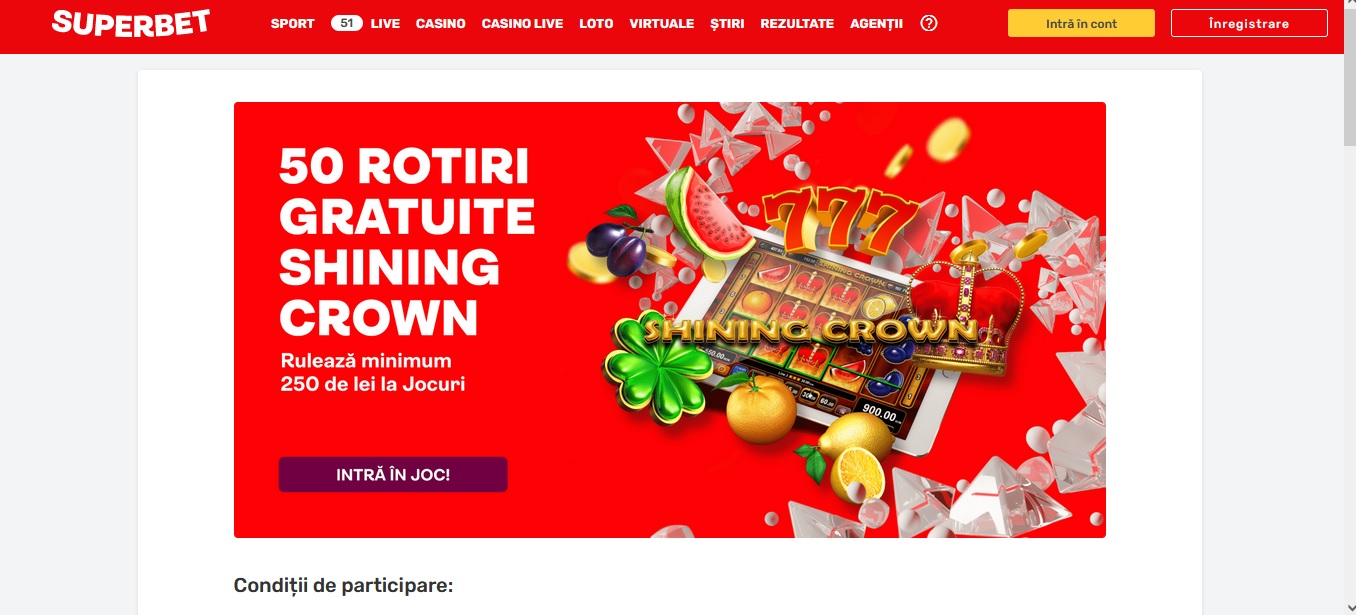Open the AGENȚII page
This screenshot has width=1357, height=615.
876,23
